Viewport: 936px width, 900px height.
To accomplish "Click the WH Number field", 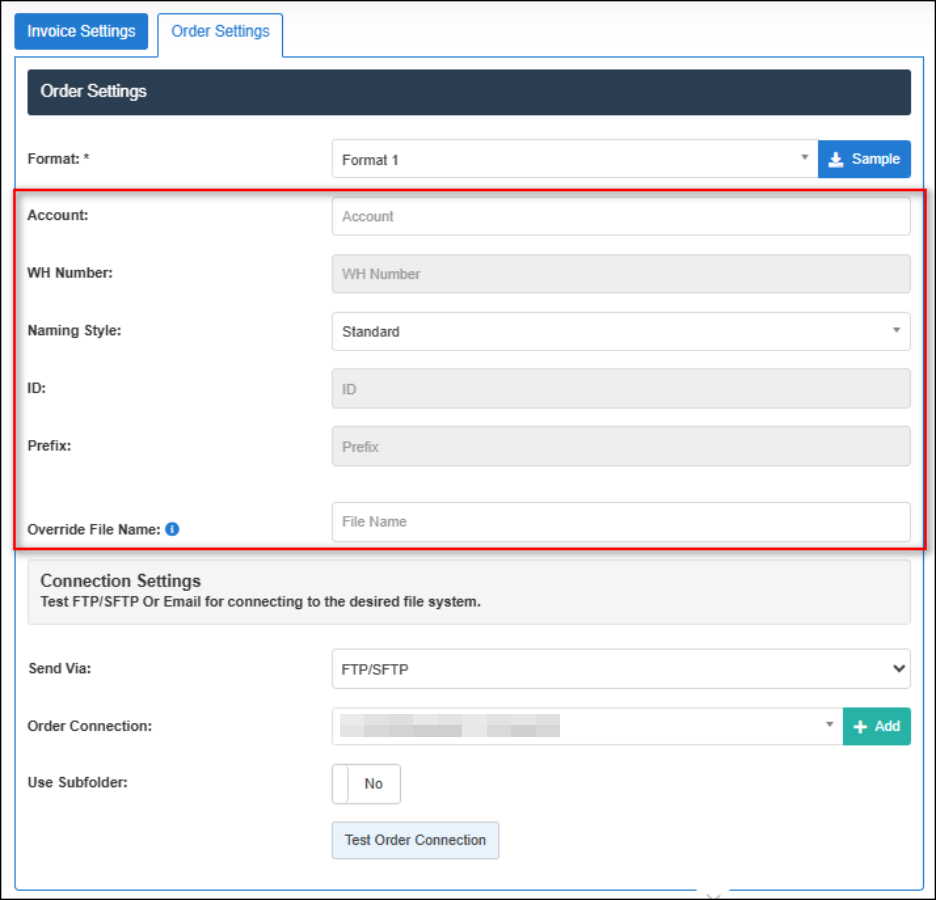I will pyautogui.click(x=620, y=274).
